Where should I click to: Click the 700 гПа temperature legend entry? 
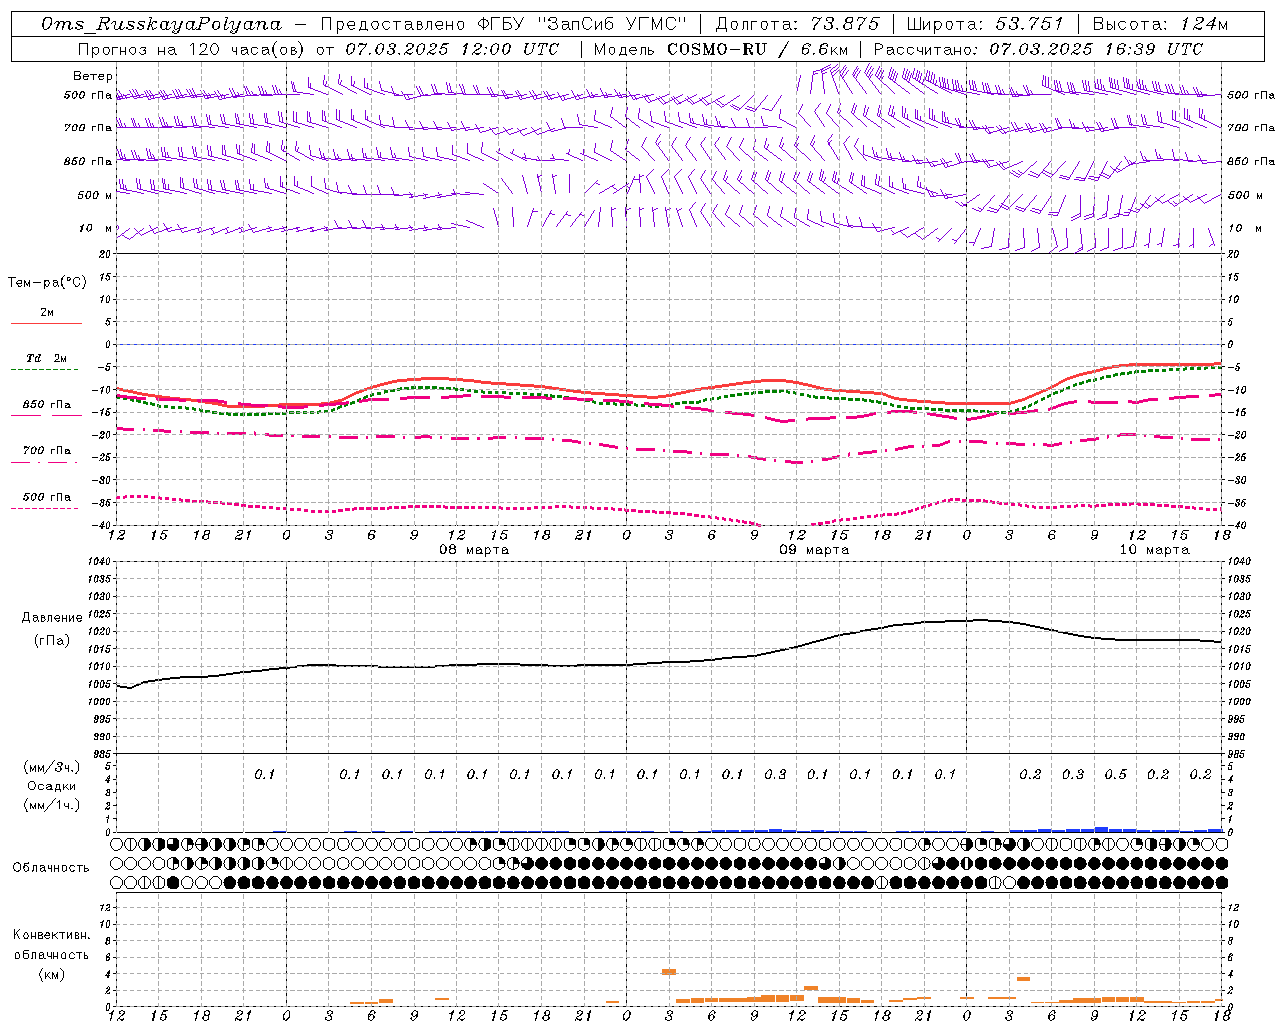click(x=46, y=451)
